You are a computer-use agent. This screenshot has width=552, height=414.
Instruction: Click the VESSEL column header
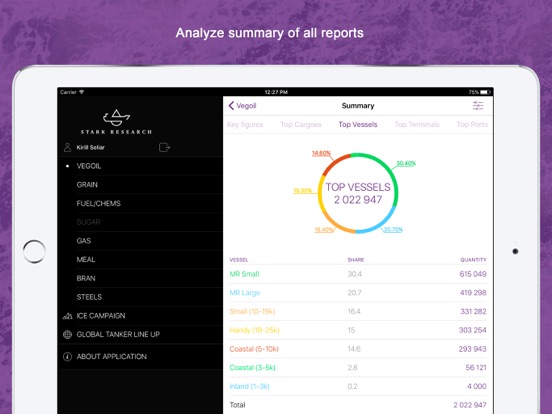click(239, 260)
